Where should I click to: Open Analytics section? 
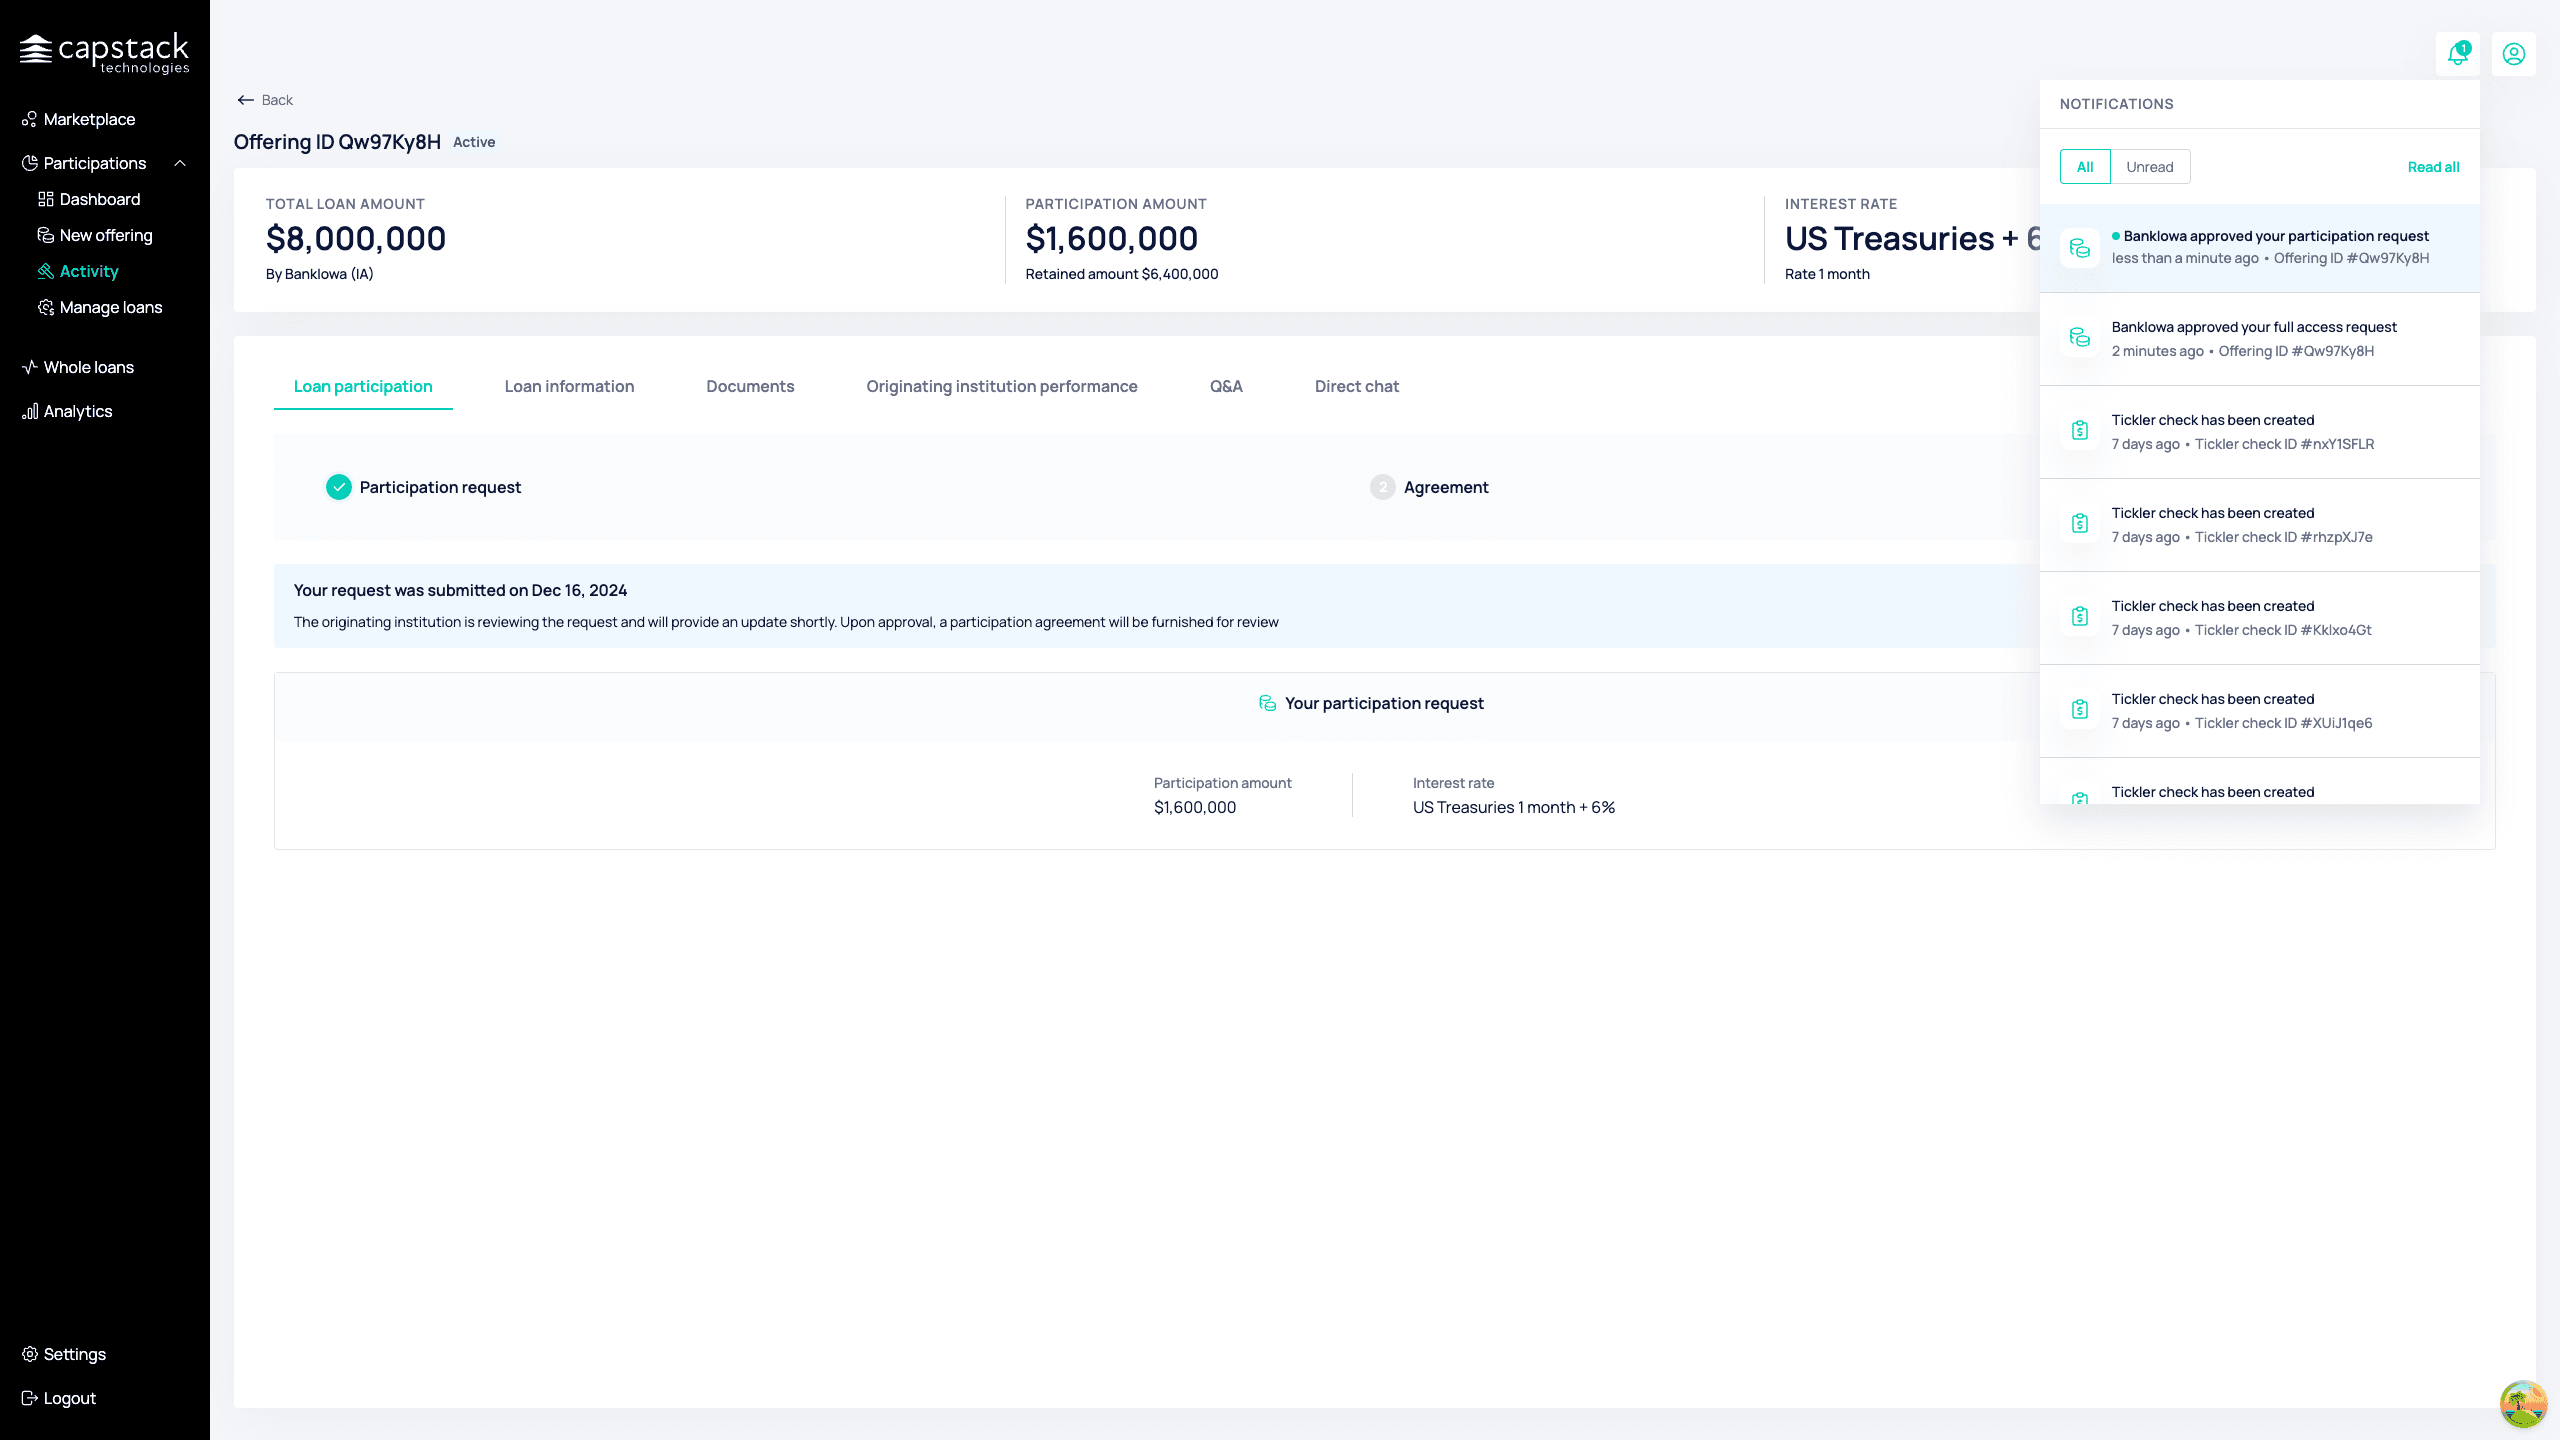click(78, 411)
